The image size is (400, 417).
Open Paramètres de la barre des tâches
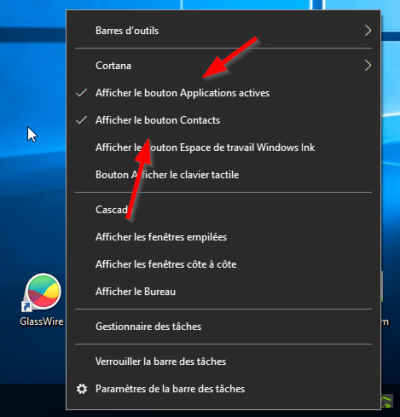pyautogui.click(x=223, y=389)
